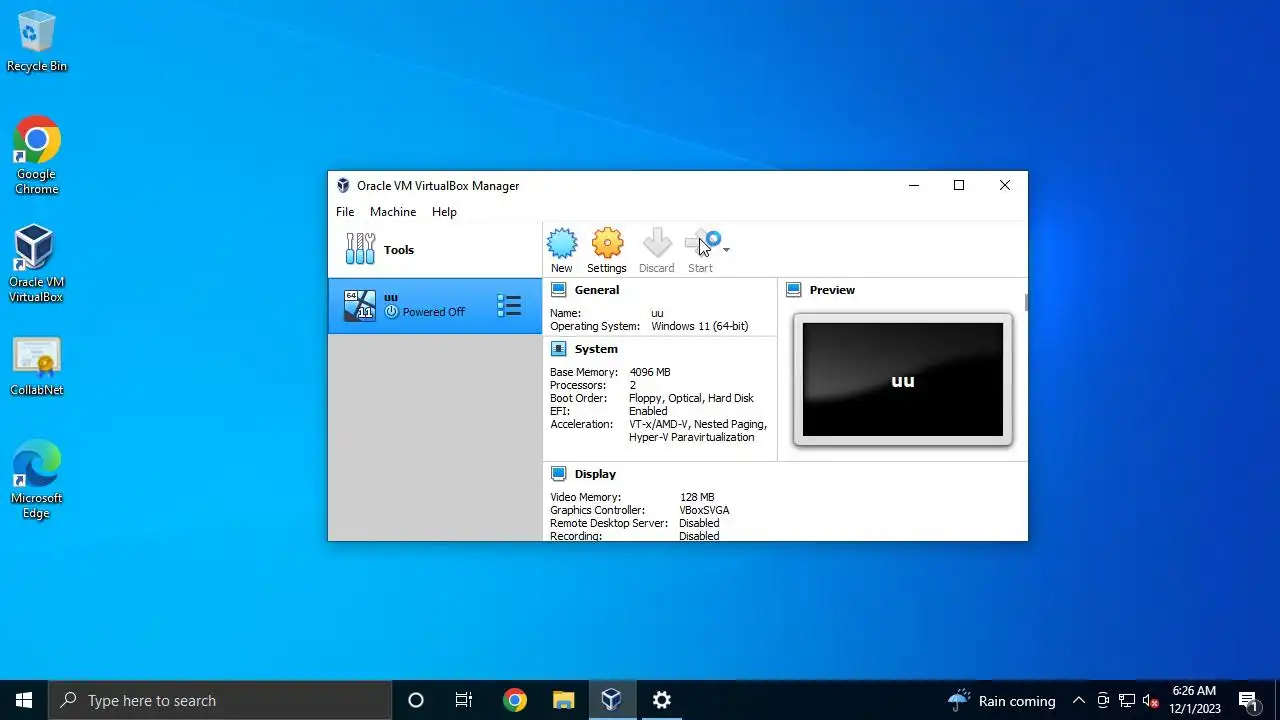Click the VirtualBox title bar app icon
This screenshot has width=1280, height=720.
343,186
